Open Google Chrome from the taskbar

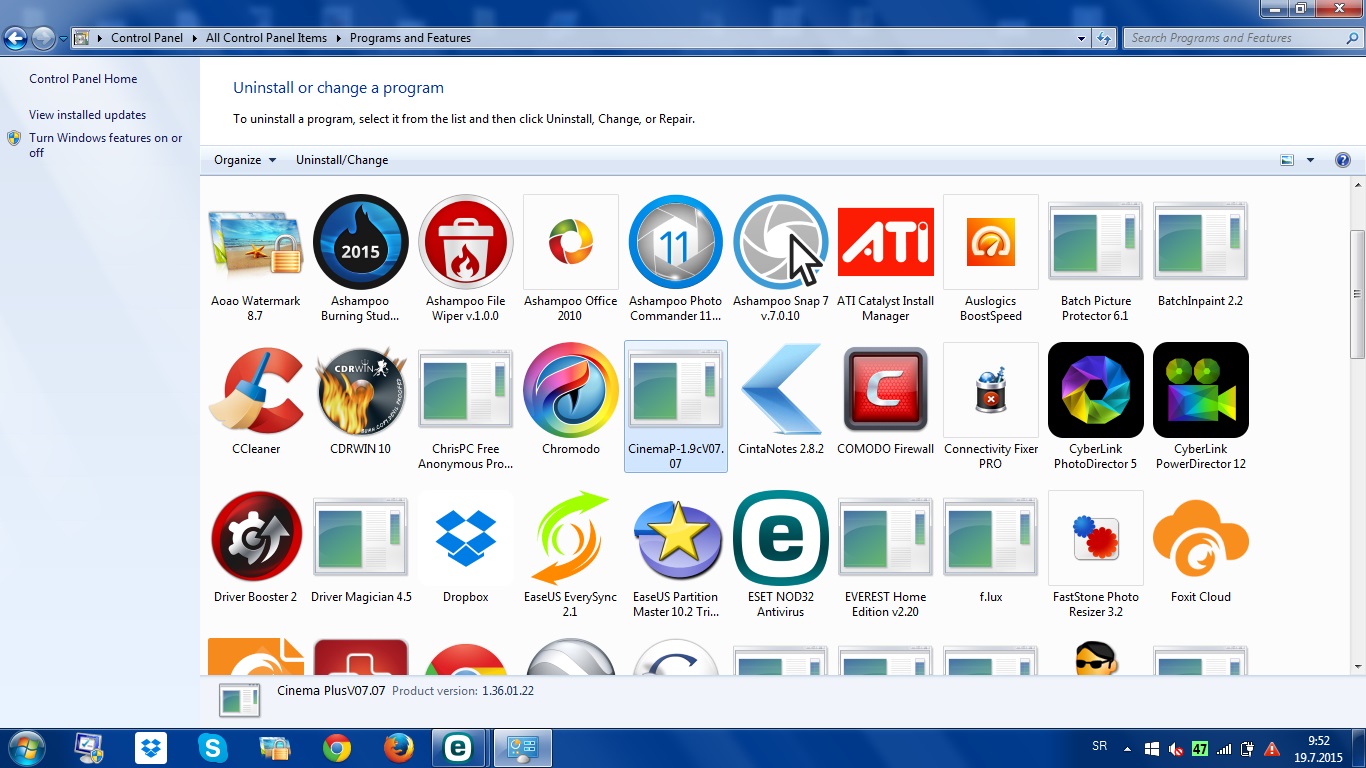click(337, 748)
